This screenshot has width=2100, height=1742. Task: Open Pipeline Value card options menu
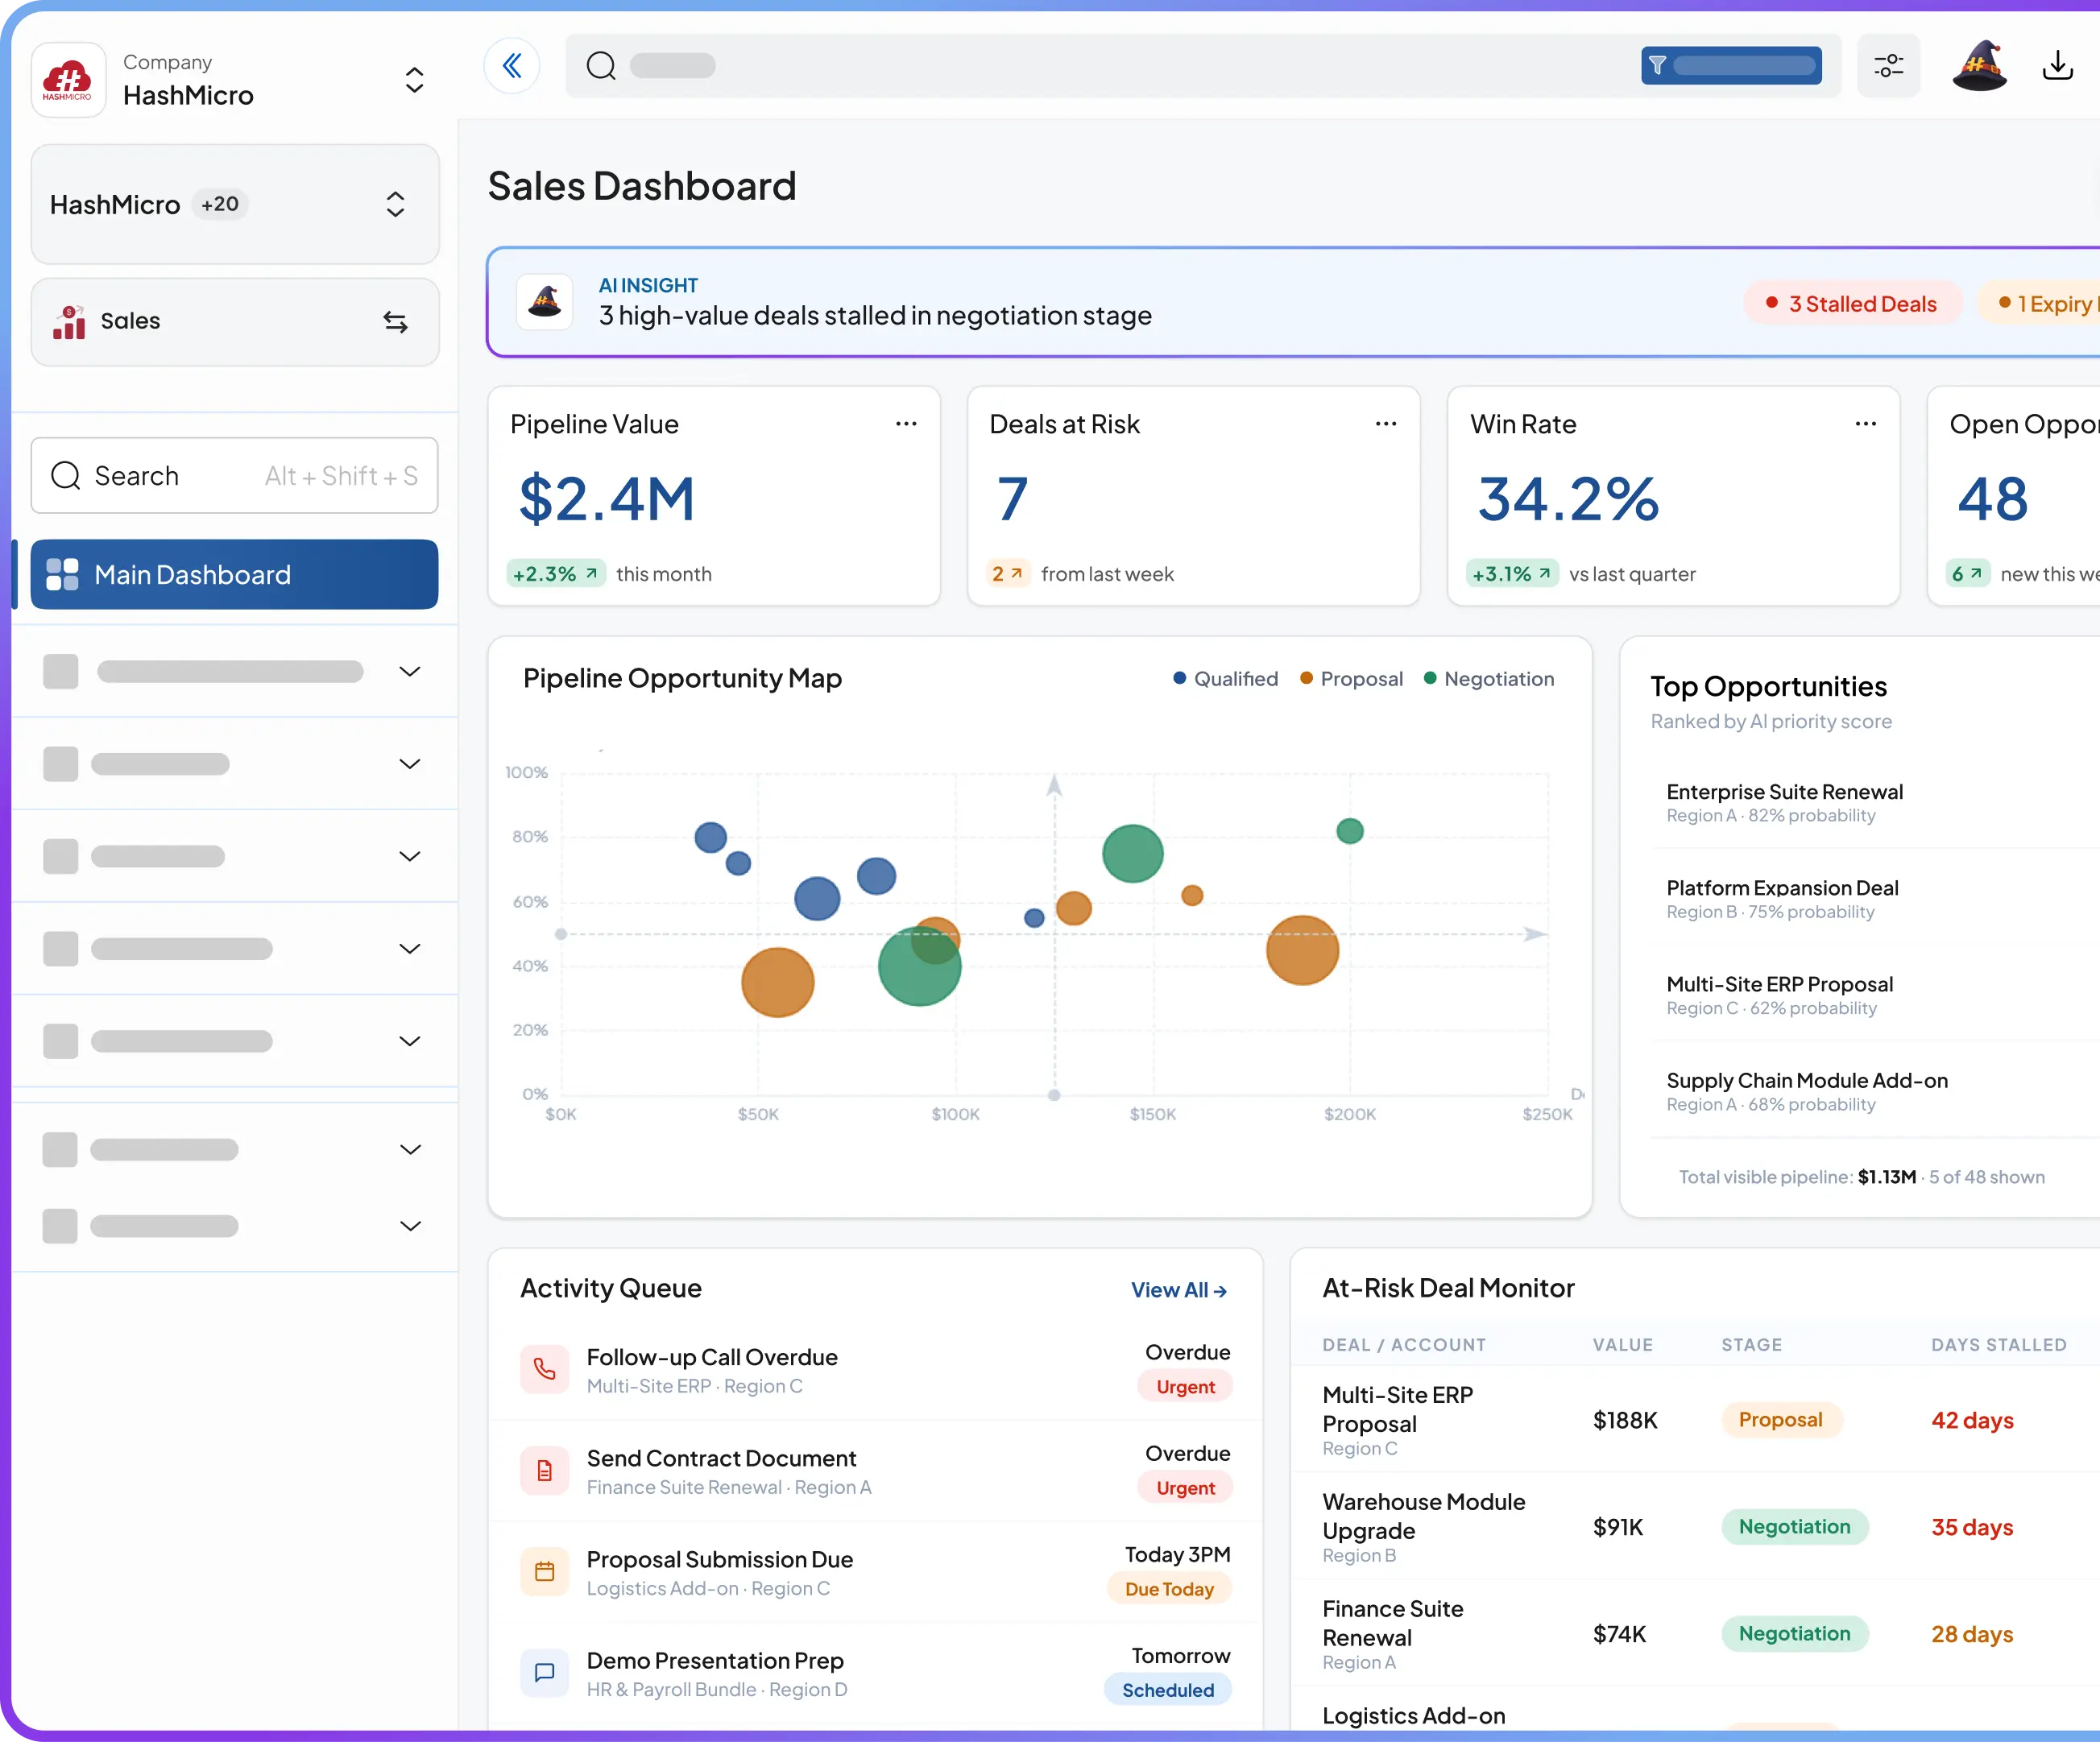(x=906, y=424)
